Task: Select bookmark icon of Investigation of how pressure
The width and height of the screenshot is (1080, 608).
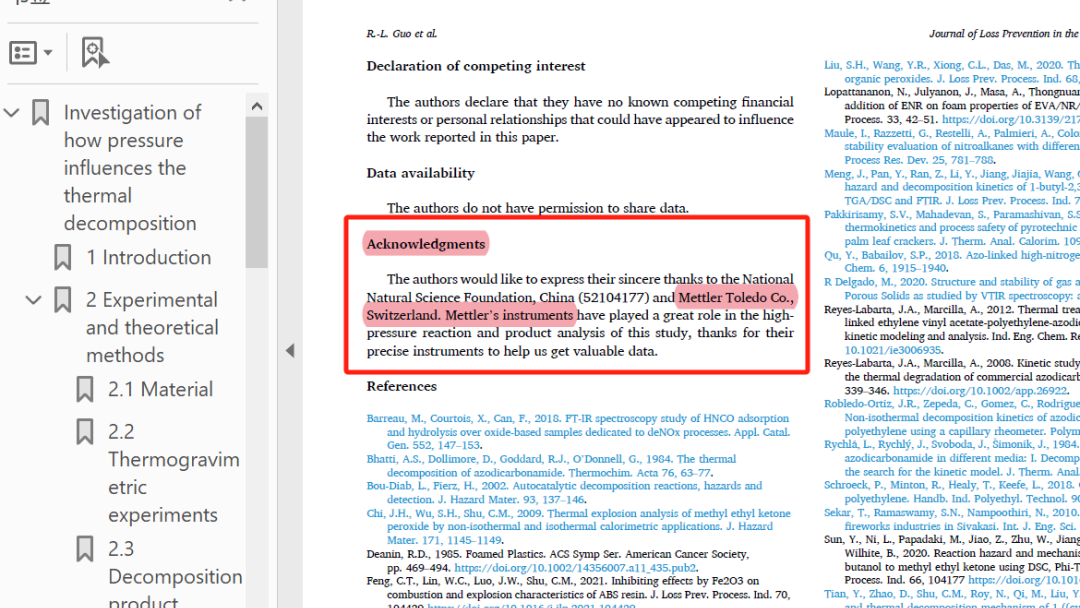Action: click(x=41, y=112)
